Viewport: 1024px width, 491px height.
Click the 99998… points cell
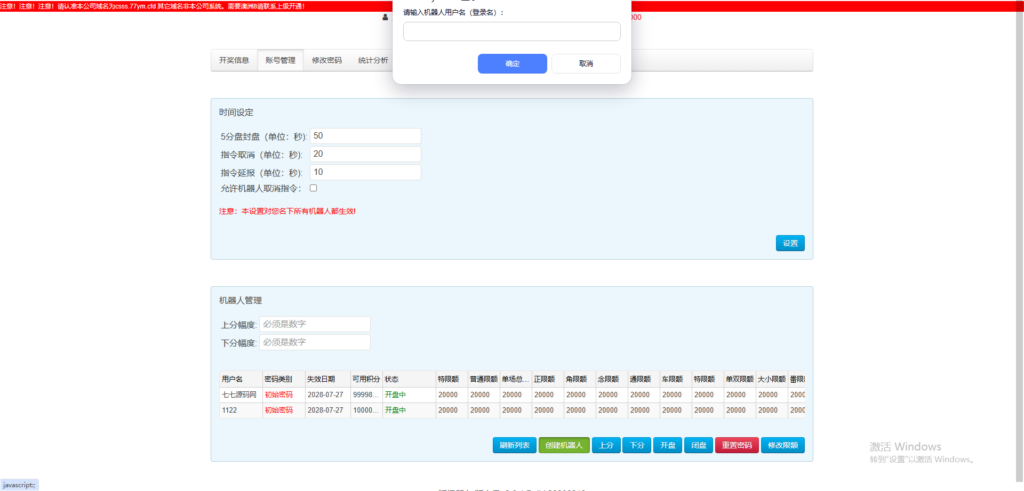(366, 394)
